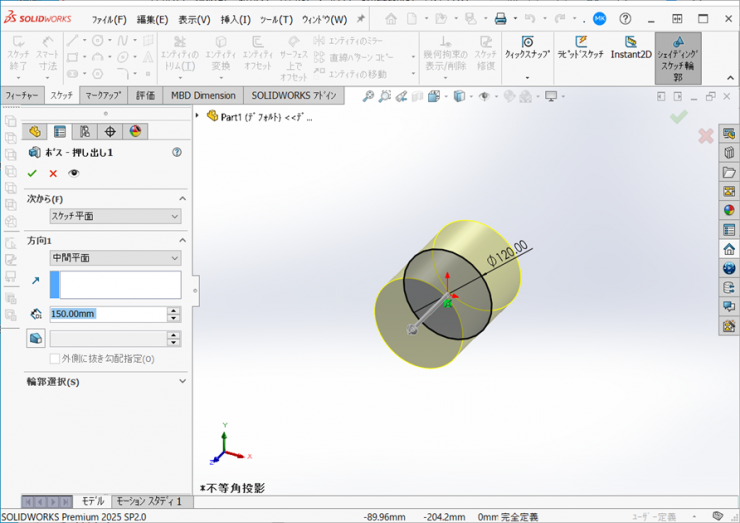Image resolution: width=740 pixels, height=523 pixels.
Task: Switch to the フィーチャー tab
Action: (23, 96)
